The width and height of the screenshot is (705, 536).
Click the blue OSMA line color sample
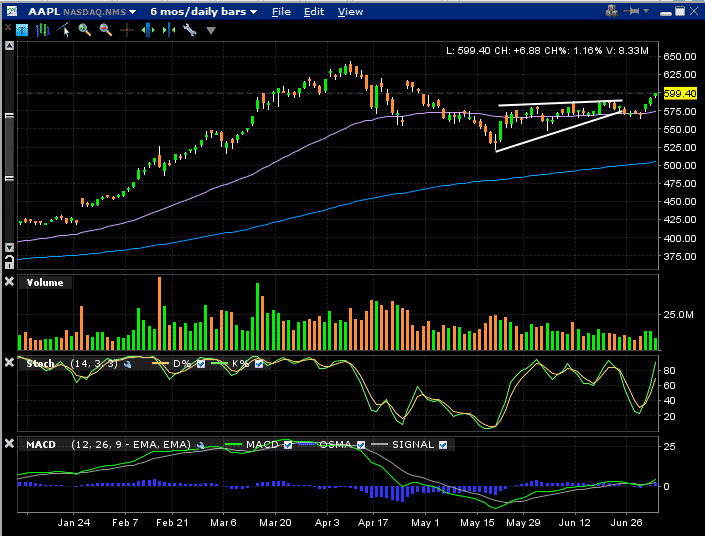tap(307, 444)
